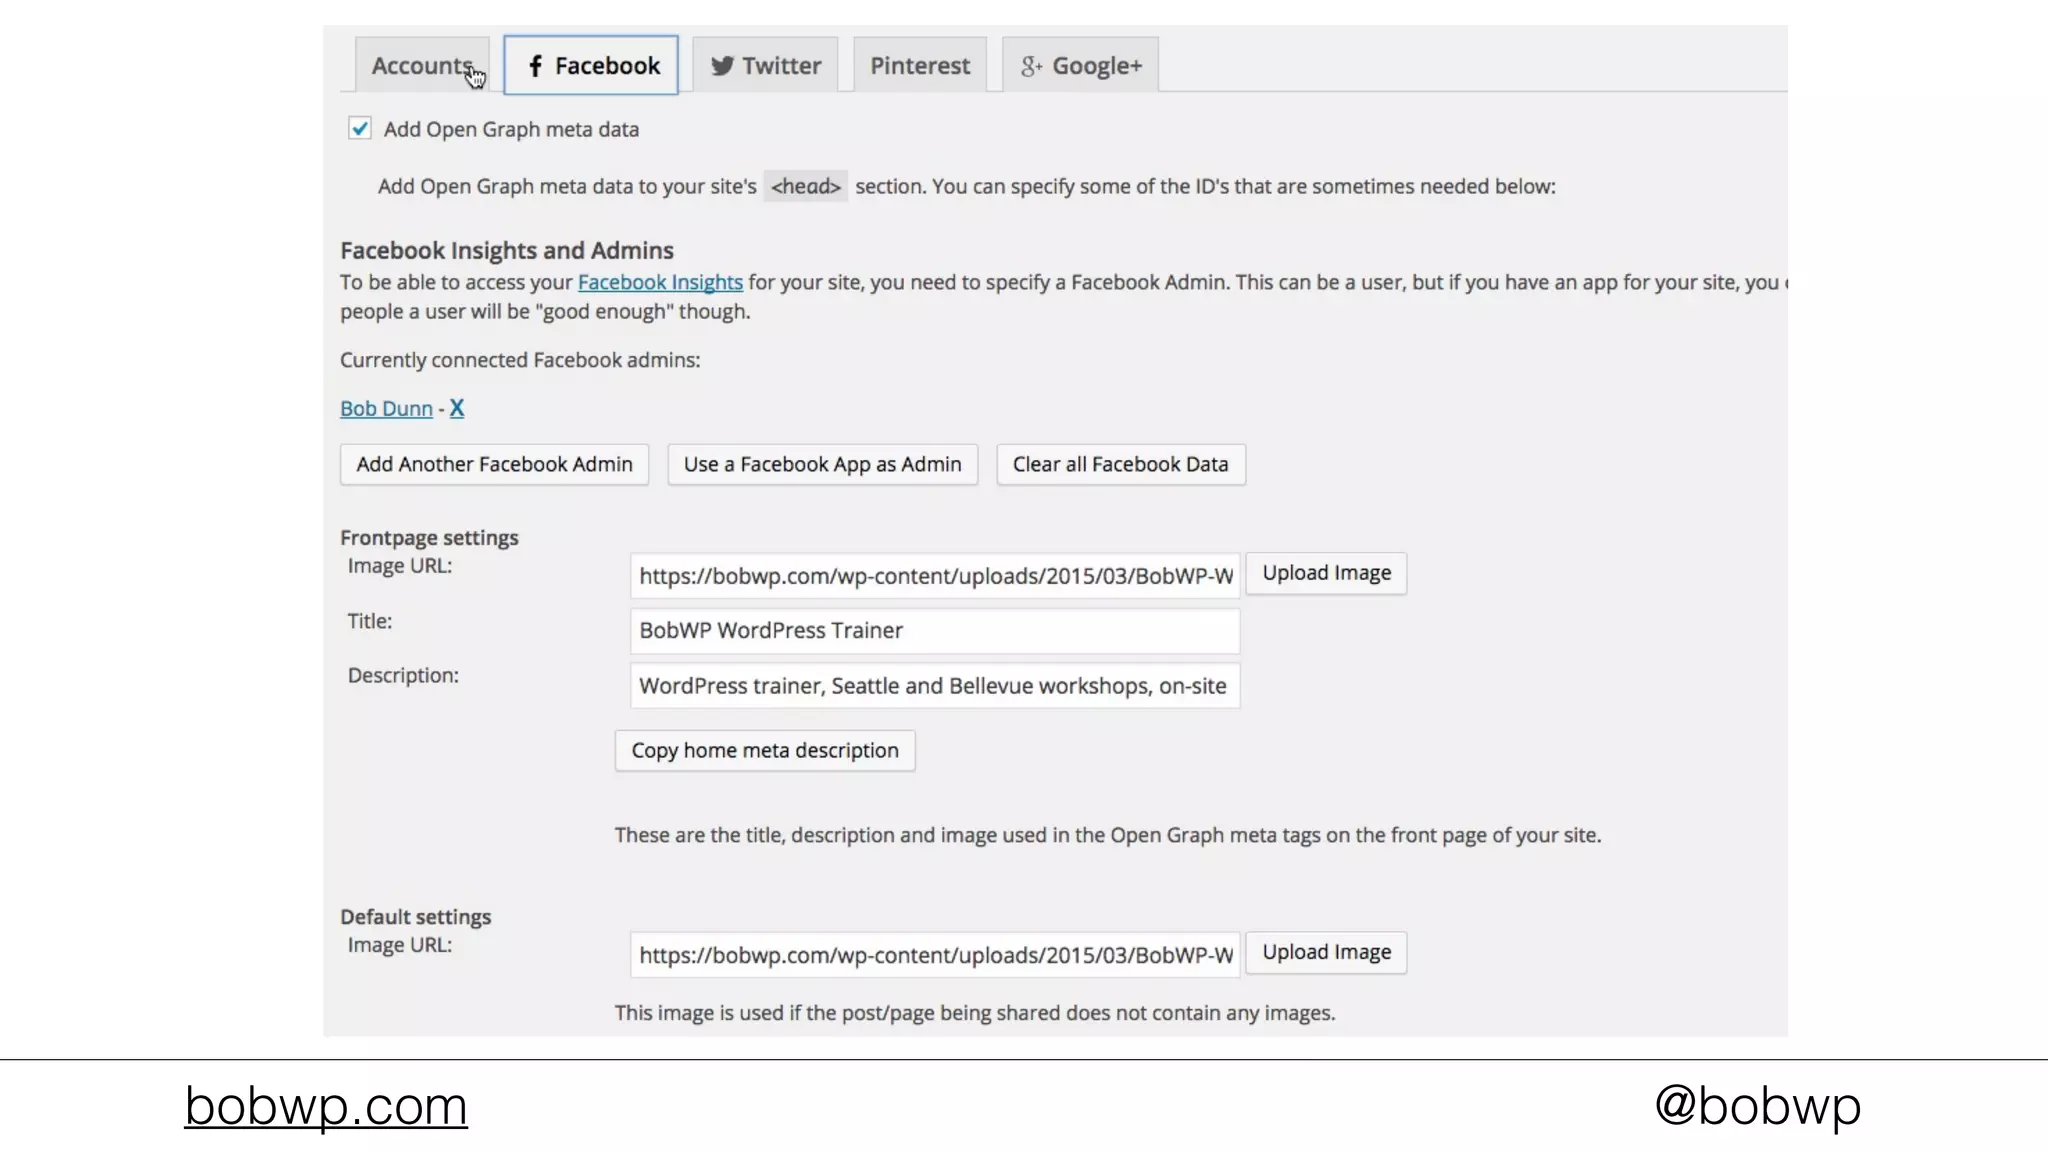This screenshot has height=1152, width=2048.
Task: Focus the Frontpage Title input field
Action: (x=934, y=631)
